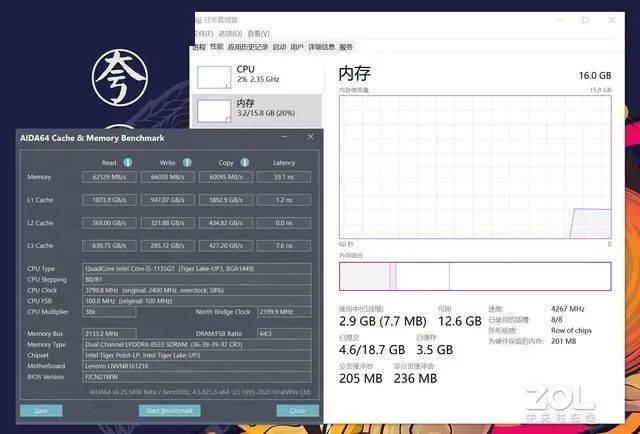
Task: Select the 内存 item in Task Manager sidebar
Action: 257,110
